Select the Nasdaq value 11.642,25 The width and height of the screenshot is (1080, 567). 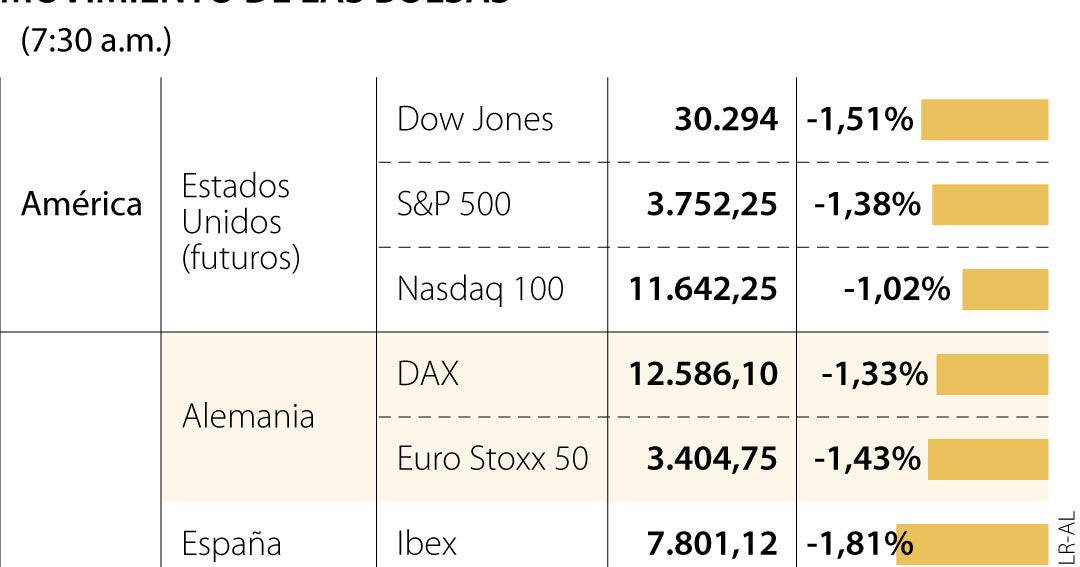click(x=703, y=289)
